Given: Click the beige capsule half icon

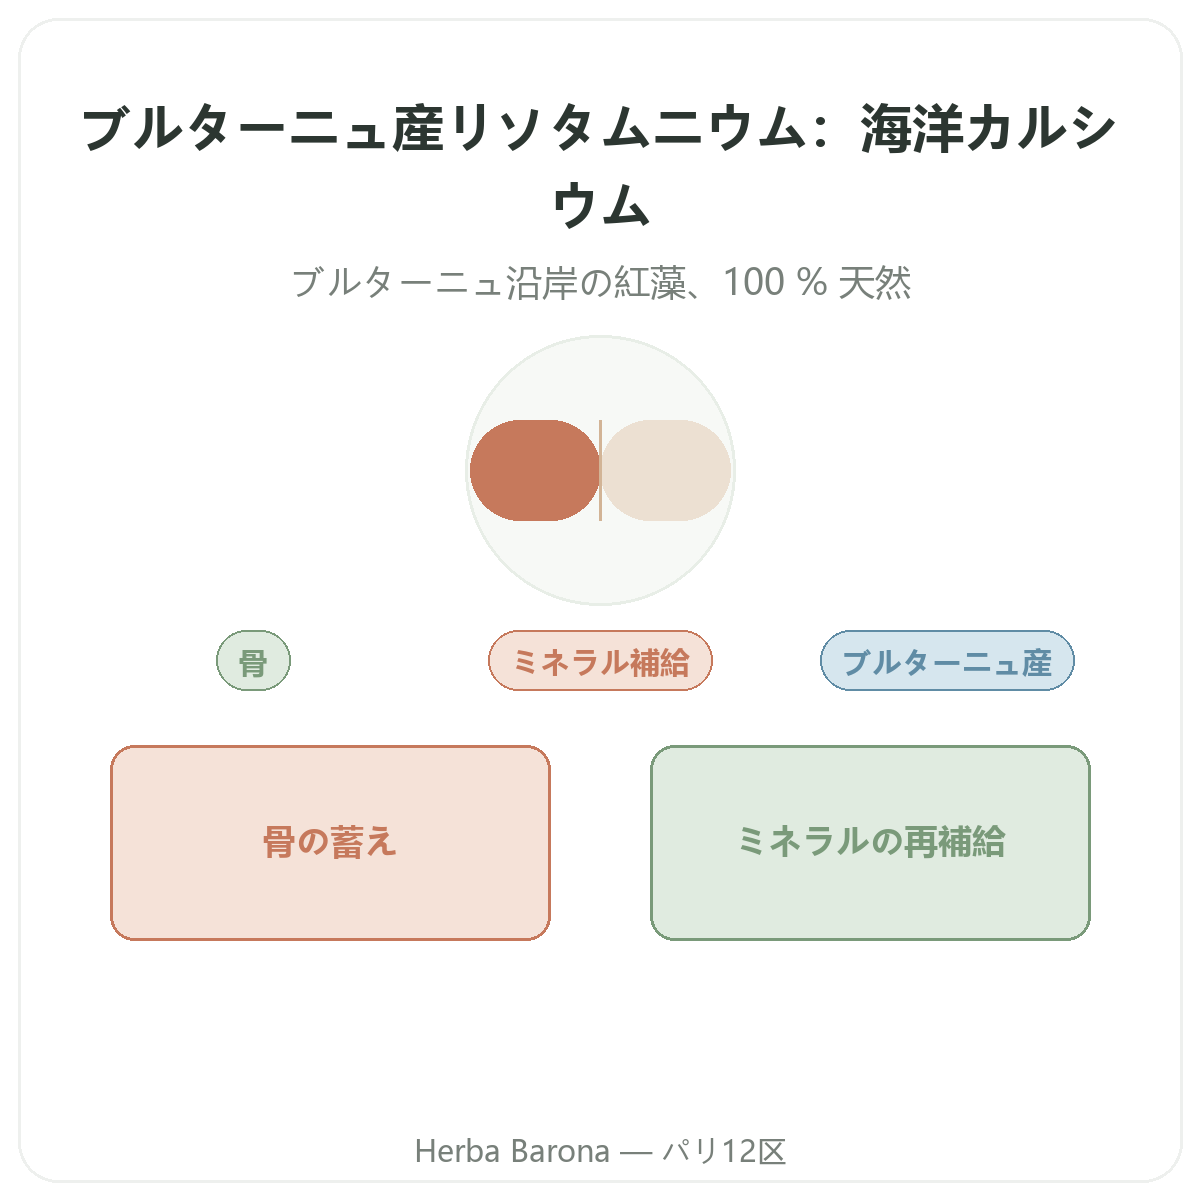Looking at the screenshot, I should [x=666, y=470].
